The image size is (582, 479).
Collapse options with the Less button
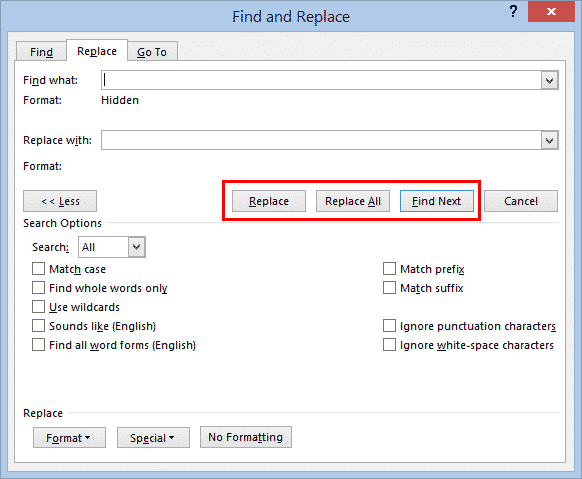point(60,201)
